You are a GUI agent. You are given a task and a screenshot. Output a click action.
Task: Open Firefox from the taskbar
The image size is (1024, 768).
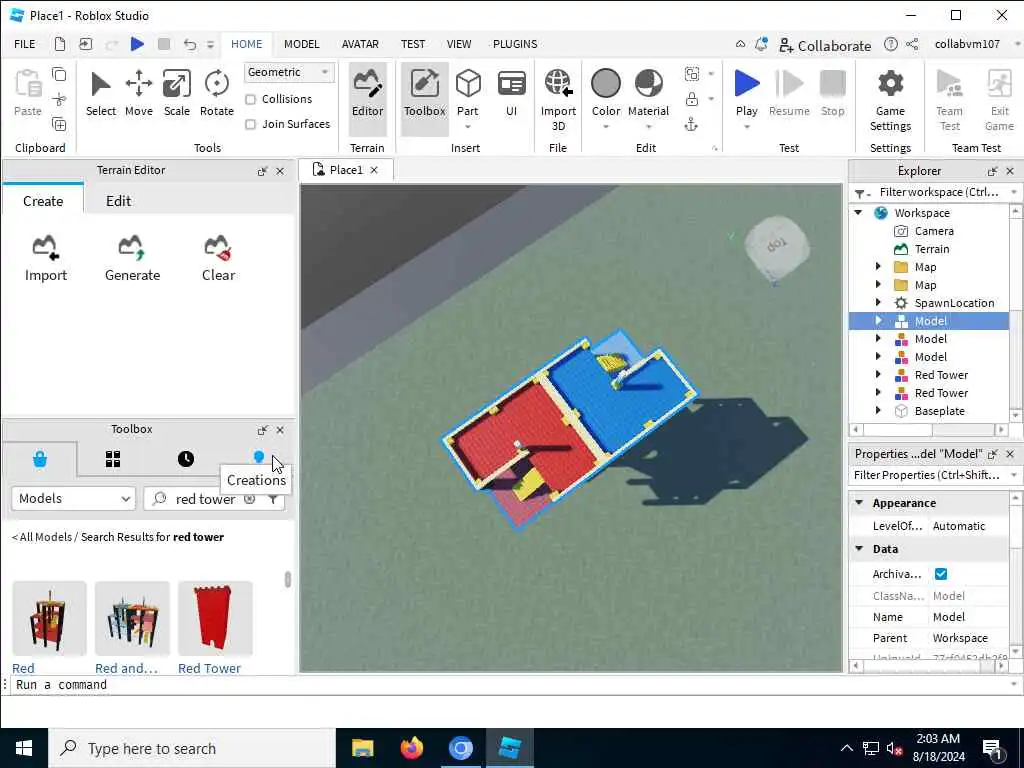(x=411, y=748)
